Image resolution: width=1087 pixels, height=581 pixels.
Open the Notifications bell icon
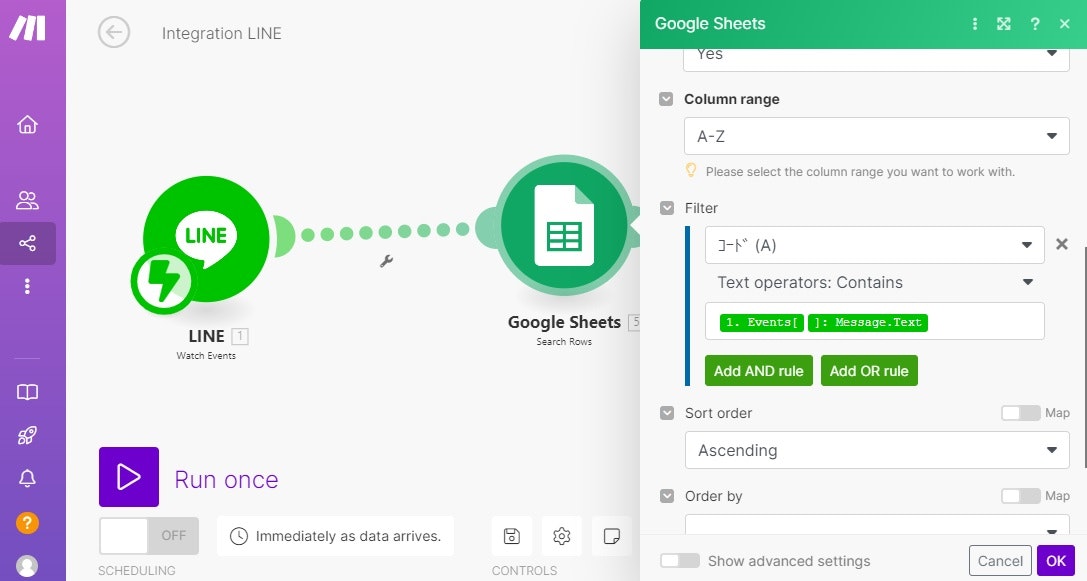pos(27,478)
